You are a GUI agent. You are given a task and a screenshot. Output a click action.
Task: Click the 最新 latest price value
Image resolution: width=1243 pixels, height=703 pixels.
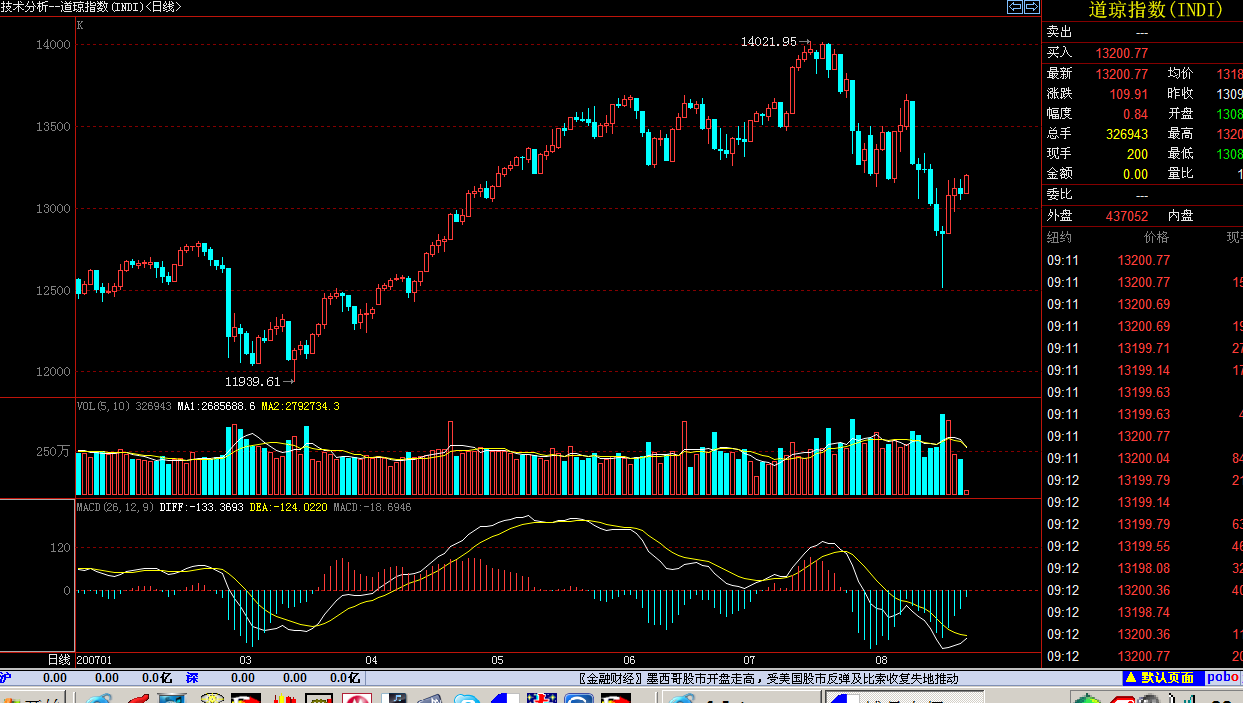[x=1122, y=74]
